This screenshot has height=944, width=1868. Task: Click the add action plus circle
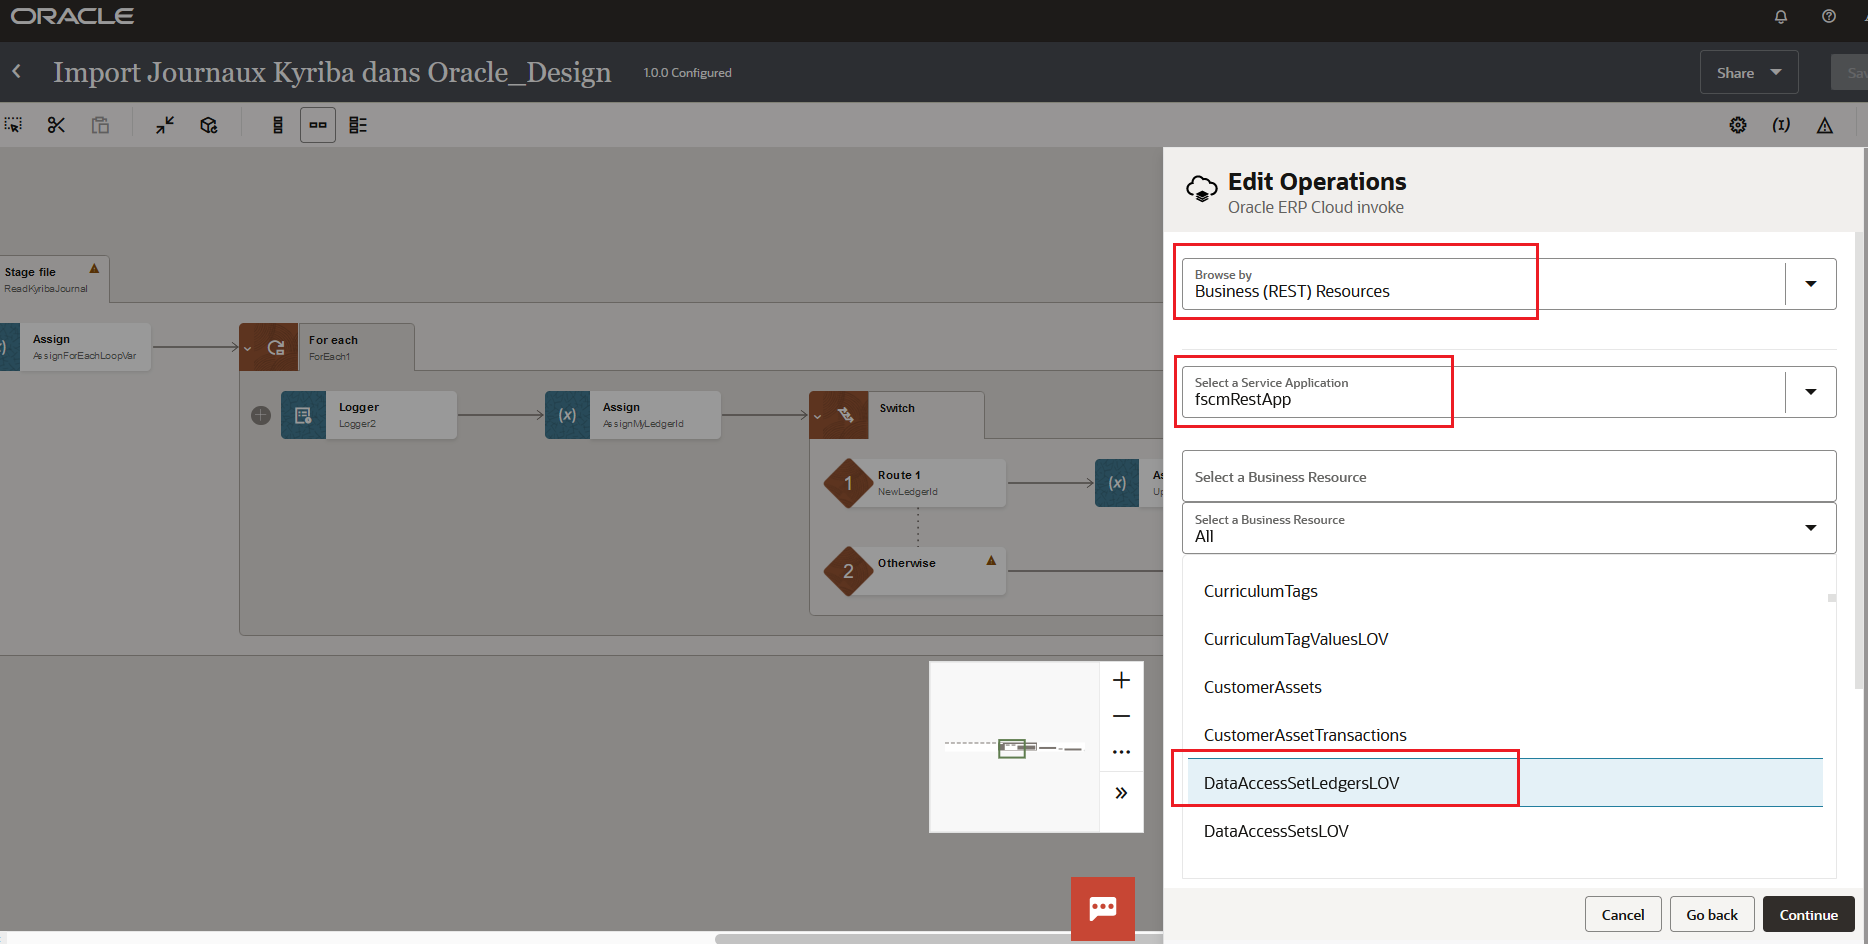(x=261, y=415)
